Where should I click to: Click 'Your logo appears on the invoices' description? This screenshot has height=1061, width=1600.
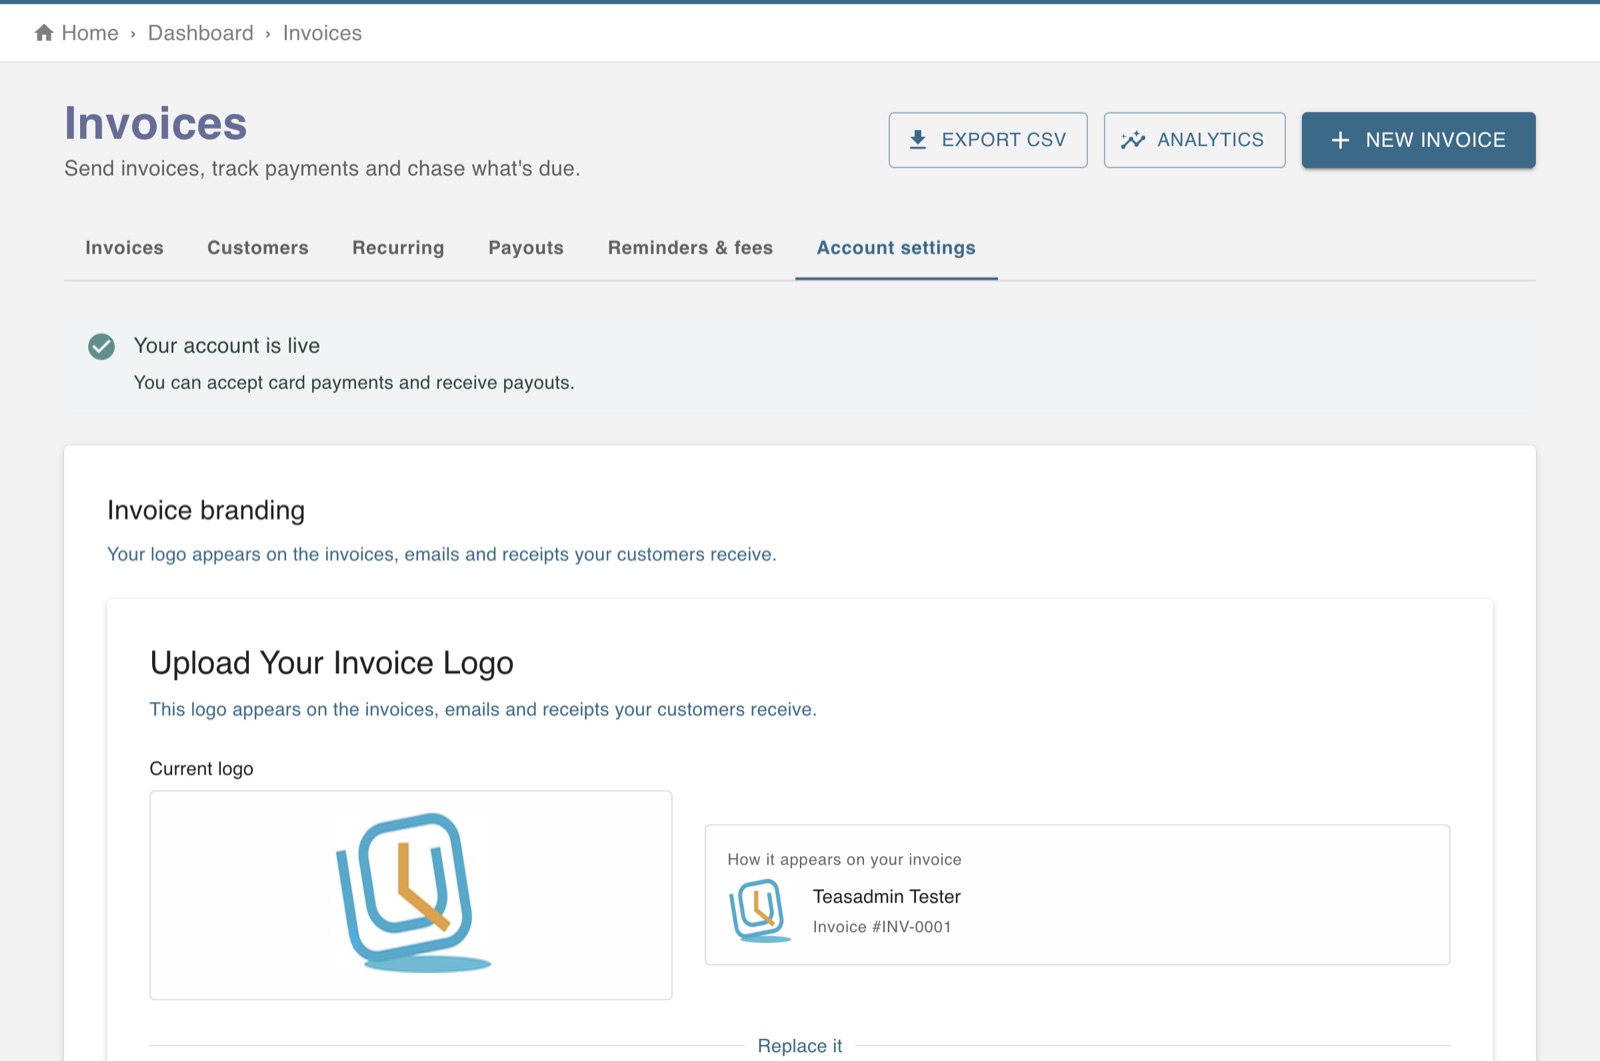442,555
